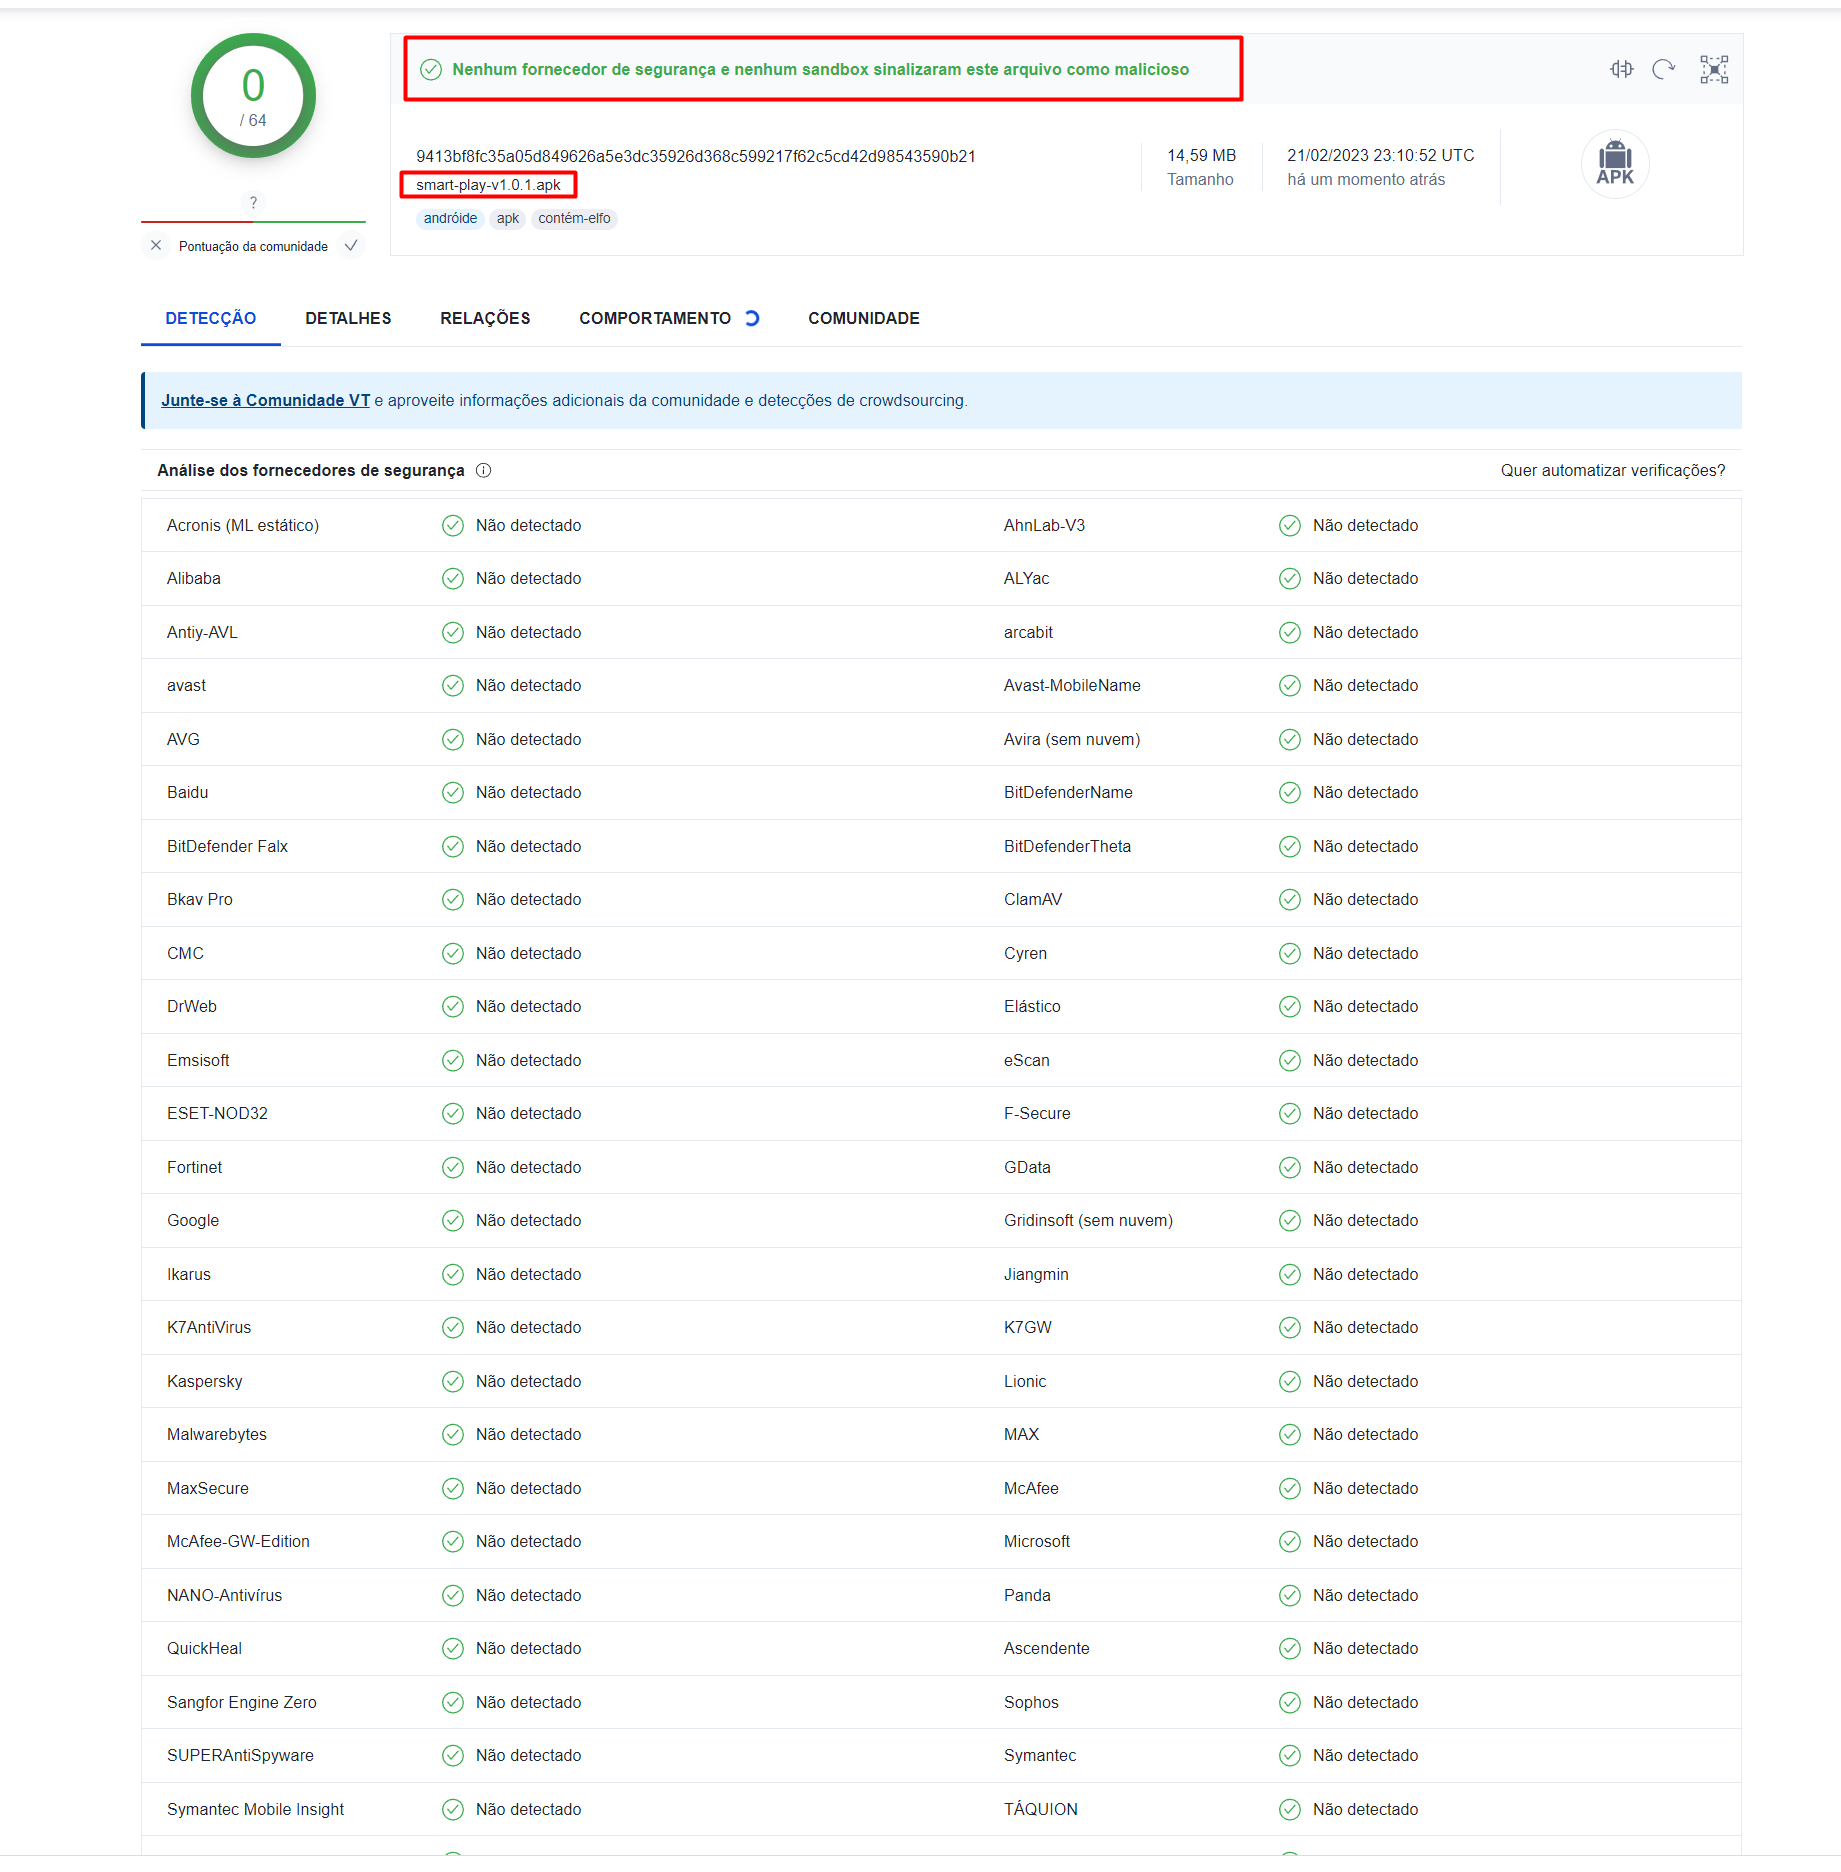Click the Fortinet result check icon
The width and height of the screenshot is (1841, 1872).
click(453, 1167)
